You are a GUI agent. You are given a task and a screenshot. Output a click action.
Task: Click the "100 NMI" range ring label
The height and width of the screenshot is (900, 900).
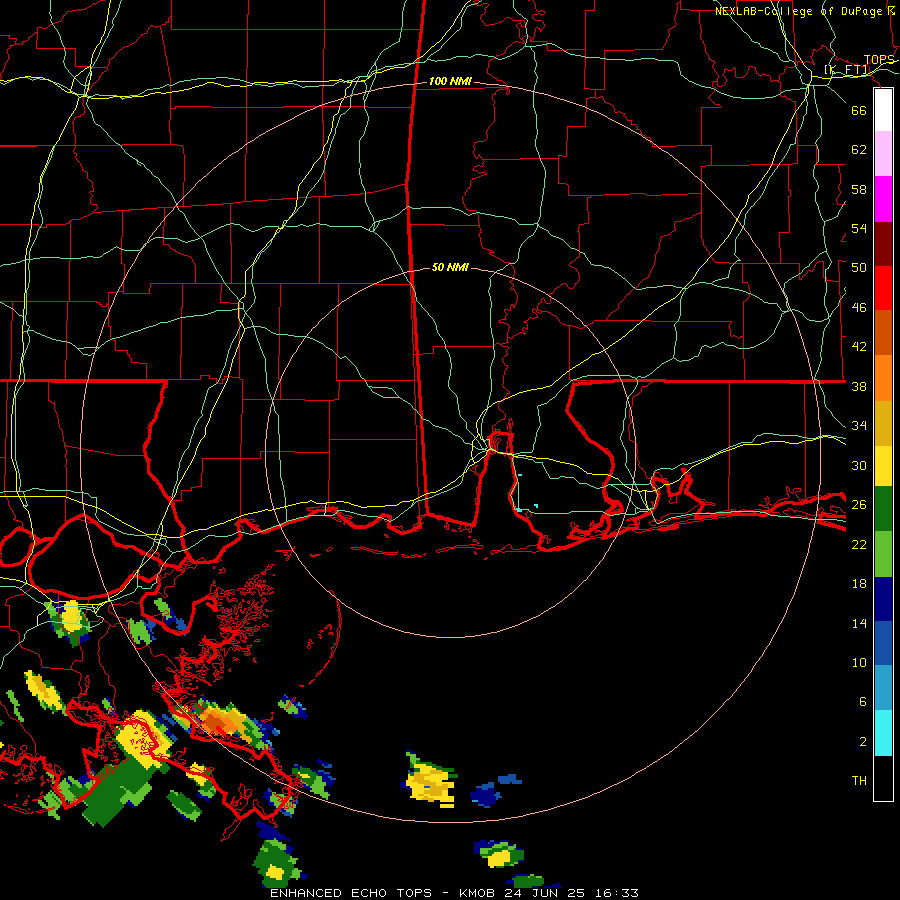(x=450, y=82)
